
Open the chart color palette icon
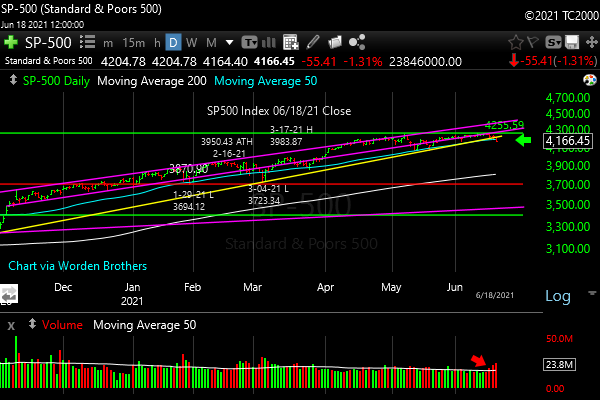[x=270, y=43]
